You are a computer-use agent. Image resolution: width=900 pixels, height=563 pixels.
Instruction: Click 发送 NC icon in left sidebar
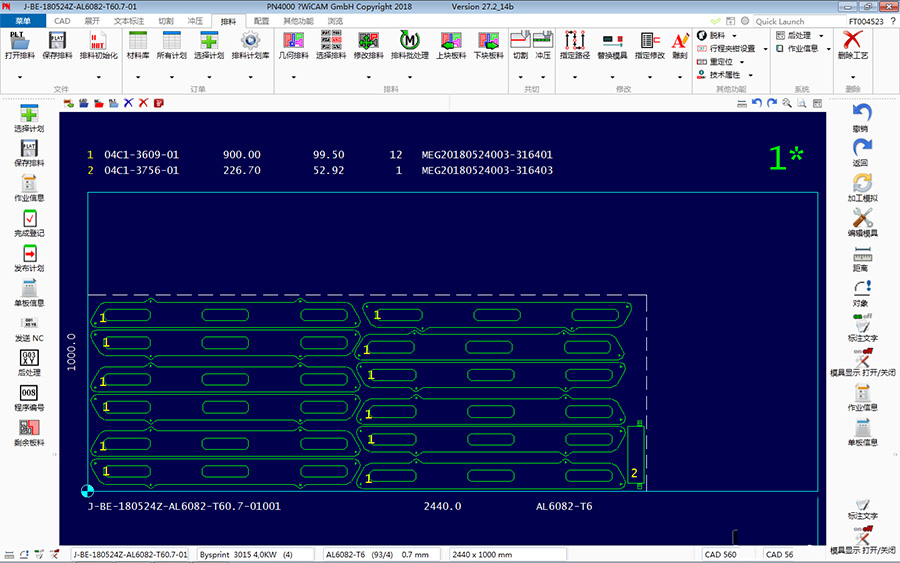coord(29,324)
